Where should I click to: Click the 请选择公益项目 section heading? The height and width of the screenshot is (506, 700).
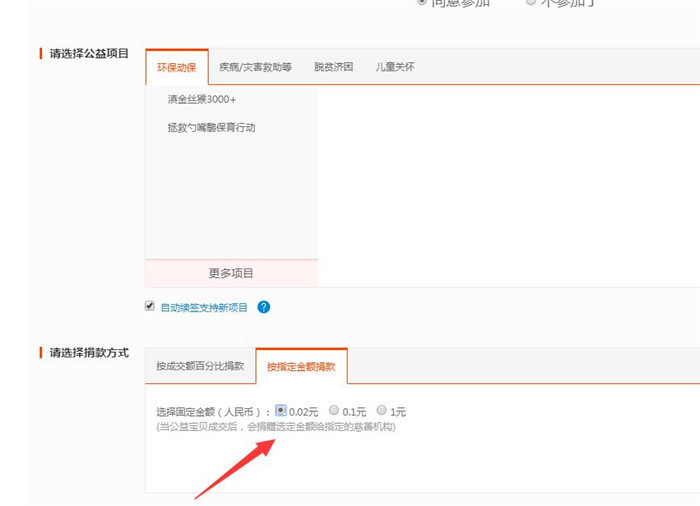(x=89, y=54)
